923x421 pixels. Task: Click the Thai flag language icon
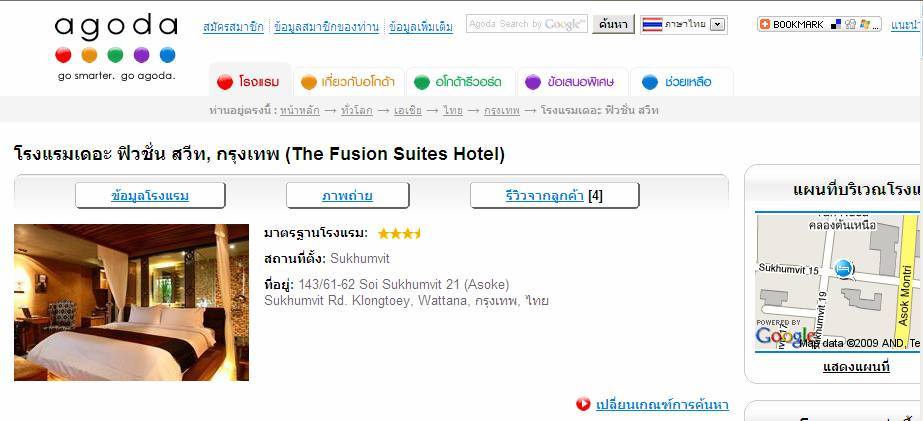point(652,25)
